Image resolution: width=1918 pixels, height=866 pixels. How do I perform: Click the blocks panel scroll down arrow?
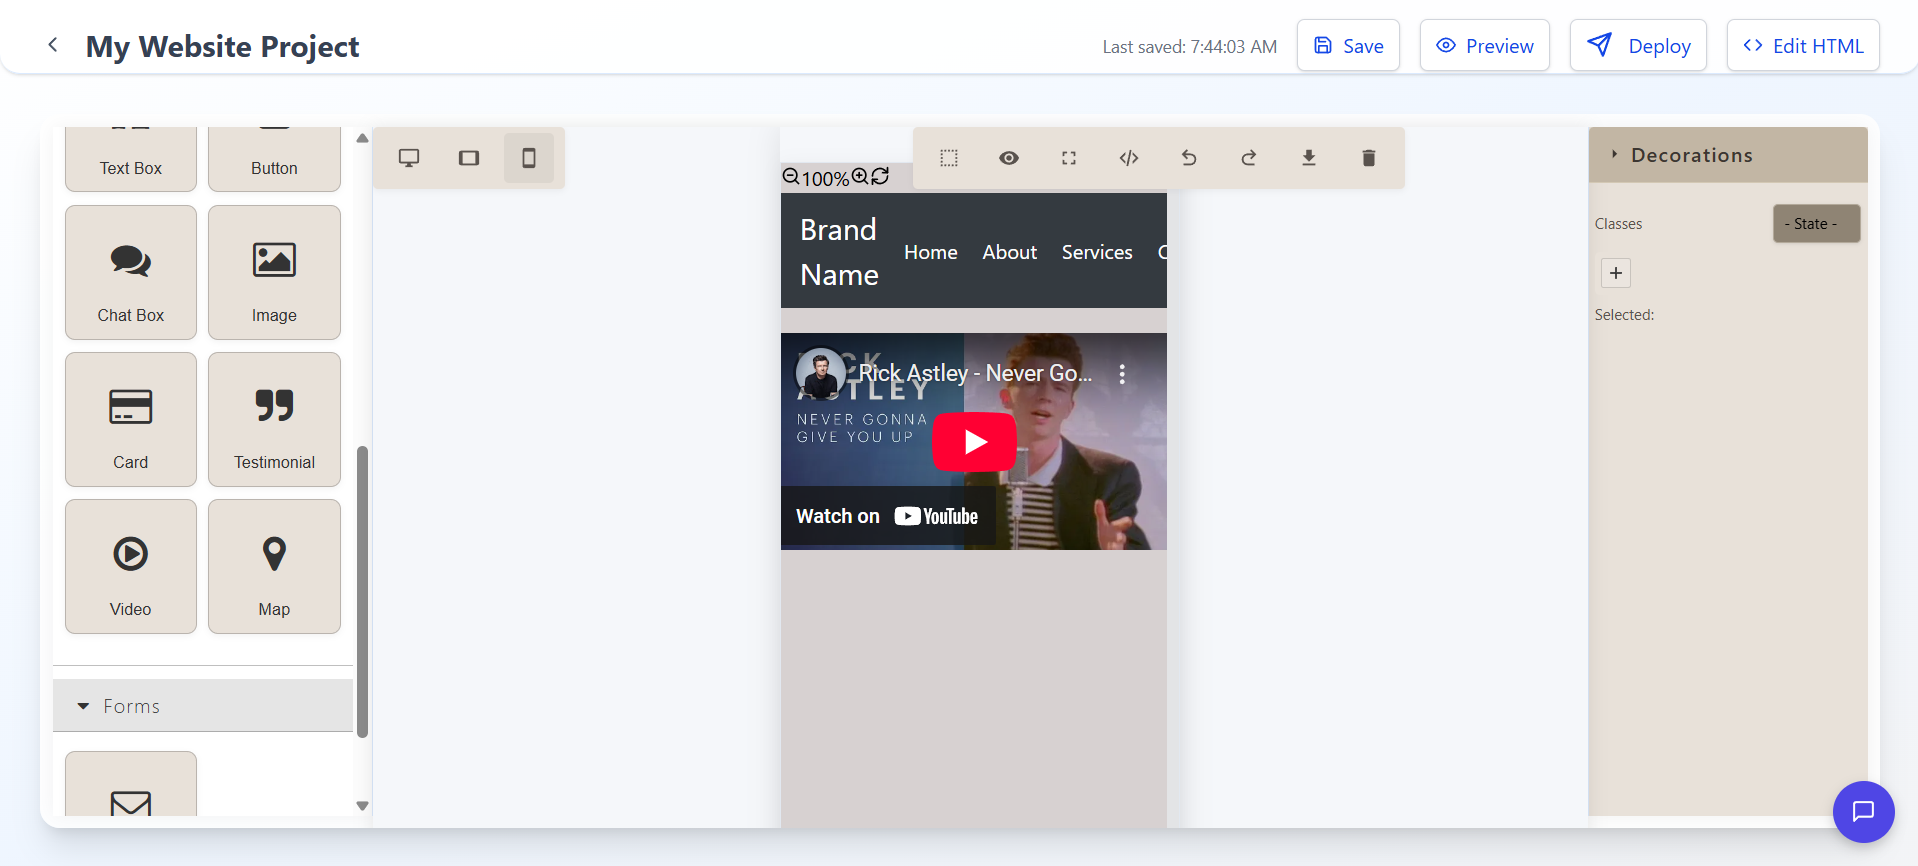tap(362, 805)
